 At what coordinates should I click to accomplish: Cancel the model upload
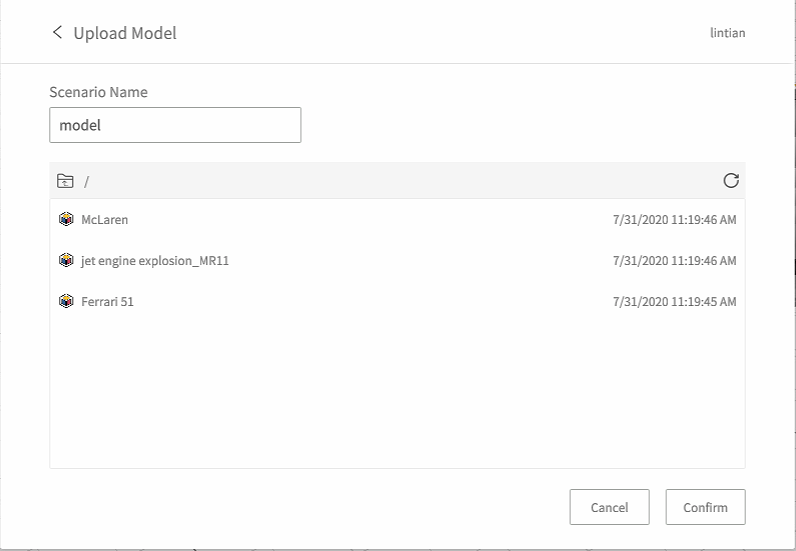[x=609, y=507]
